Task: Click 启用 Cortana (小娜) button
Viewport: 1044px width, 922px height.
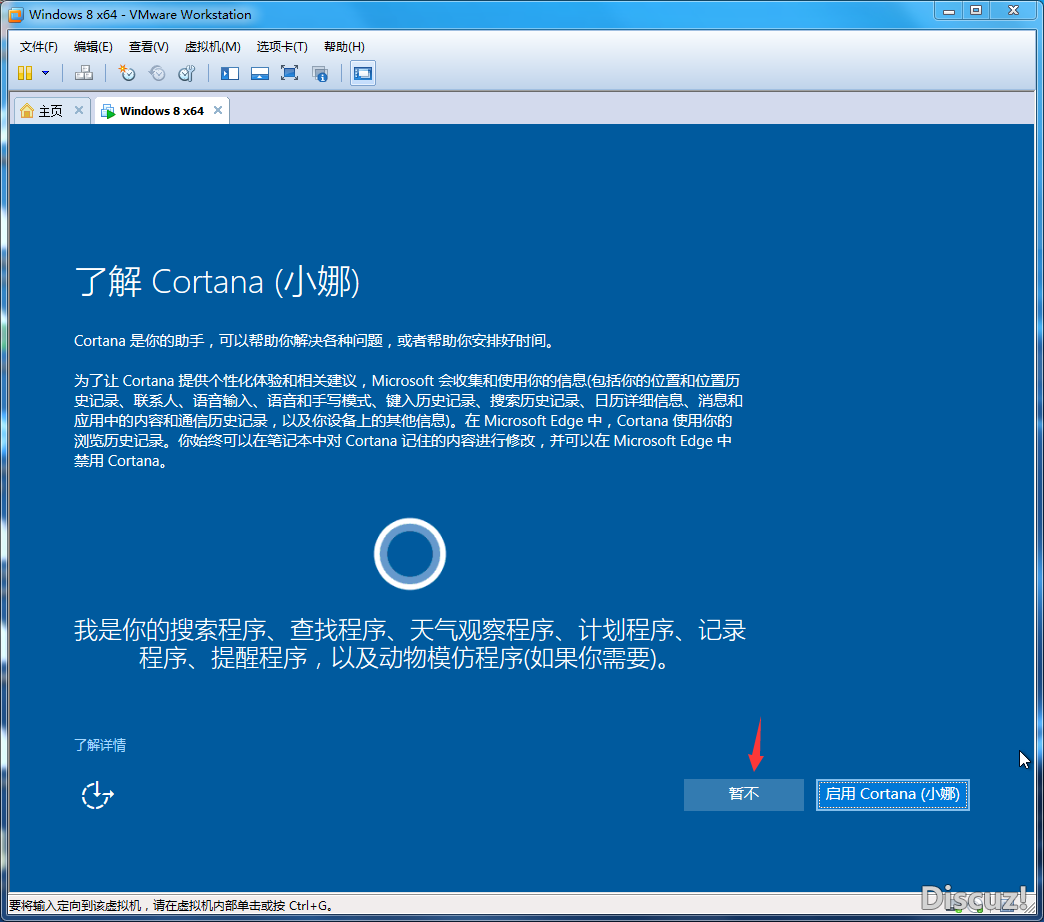Action: click(892, 794)
